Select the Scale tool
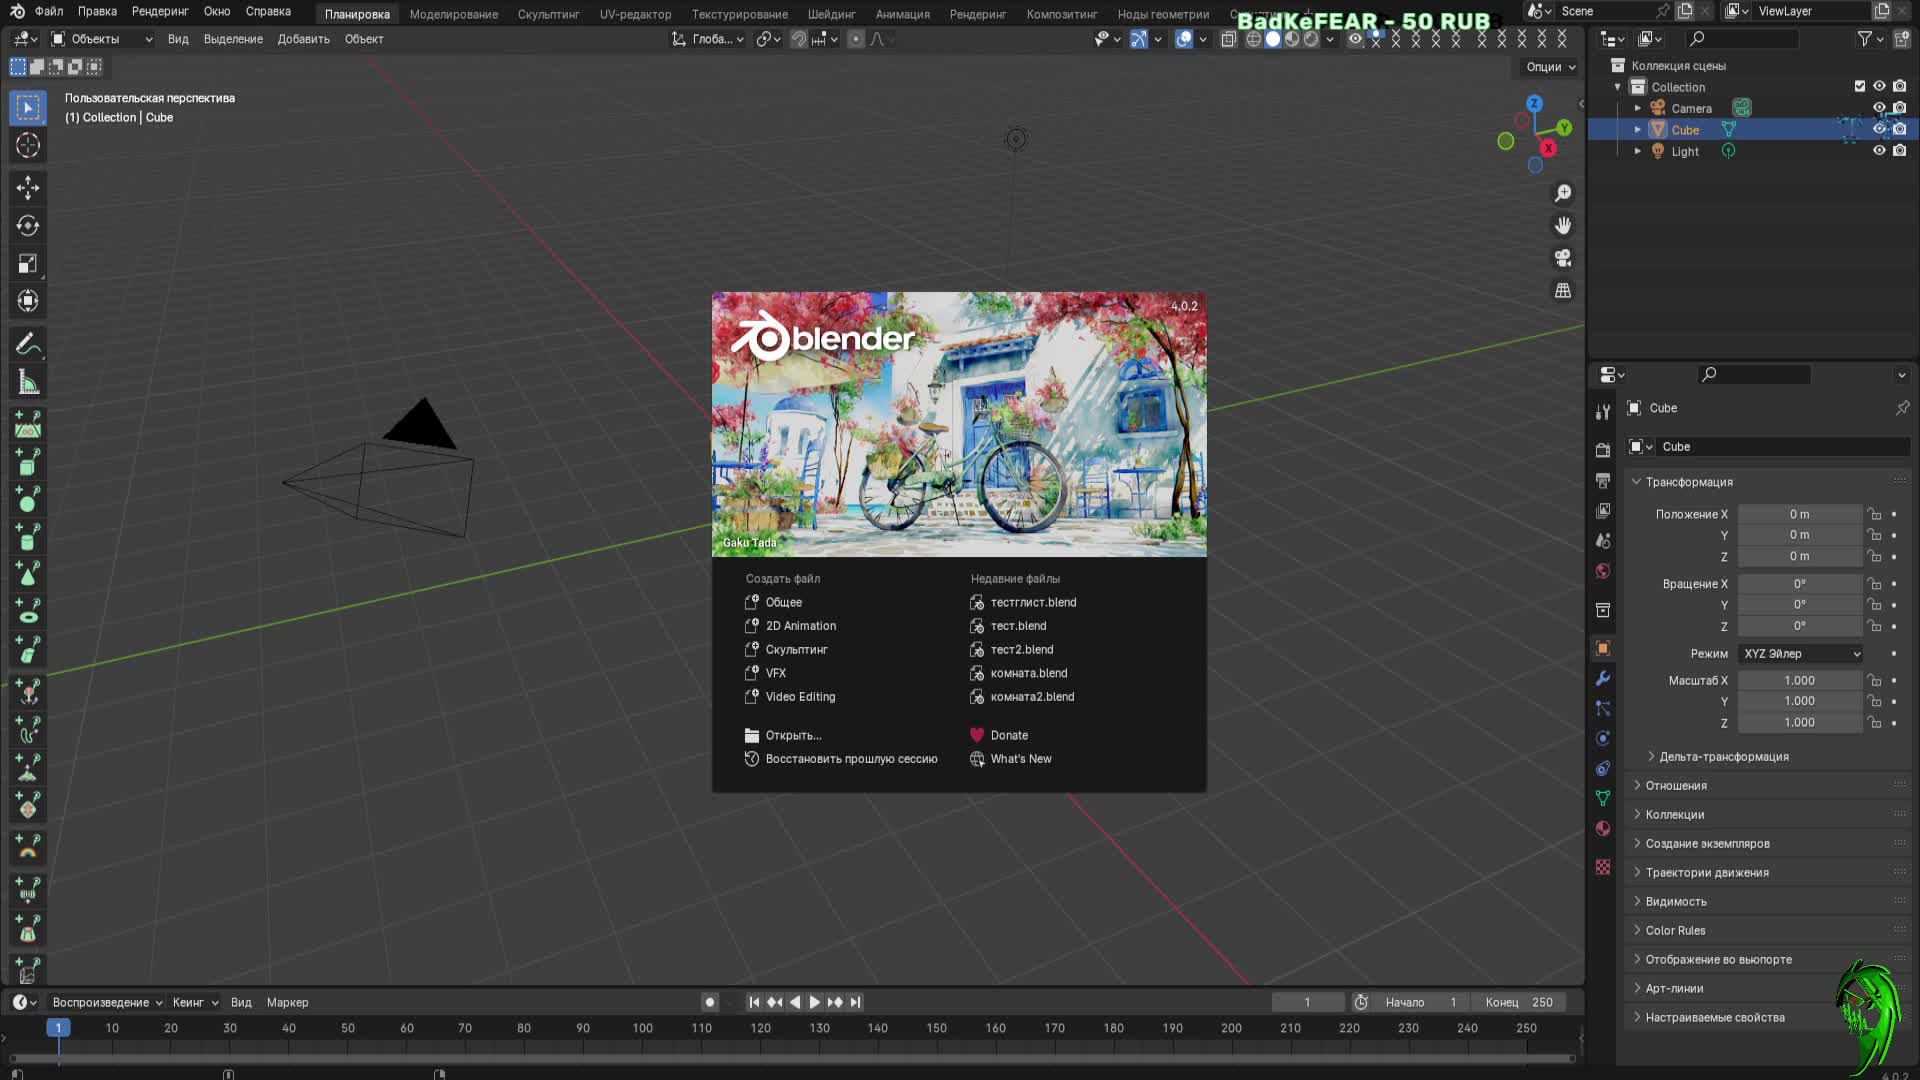The image size is (1920, 1080). 28,264
